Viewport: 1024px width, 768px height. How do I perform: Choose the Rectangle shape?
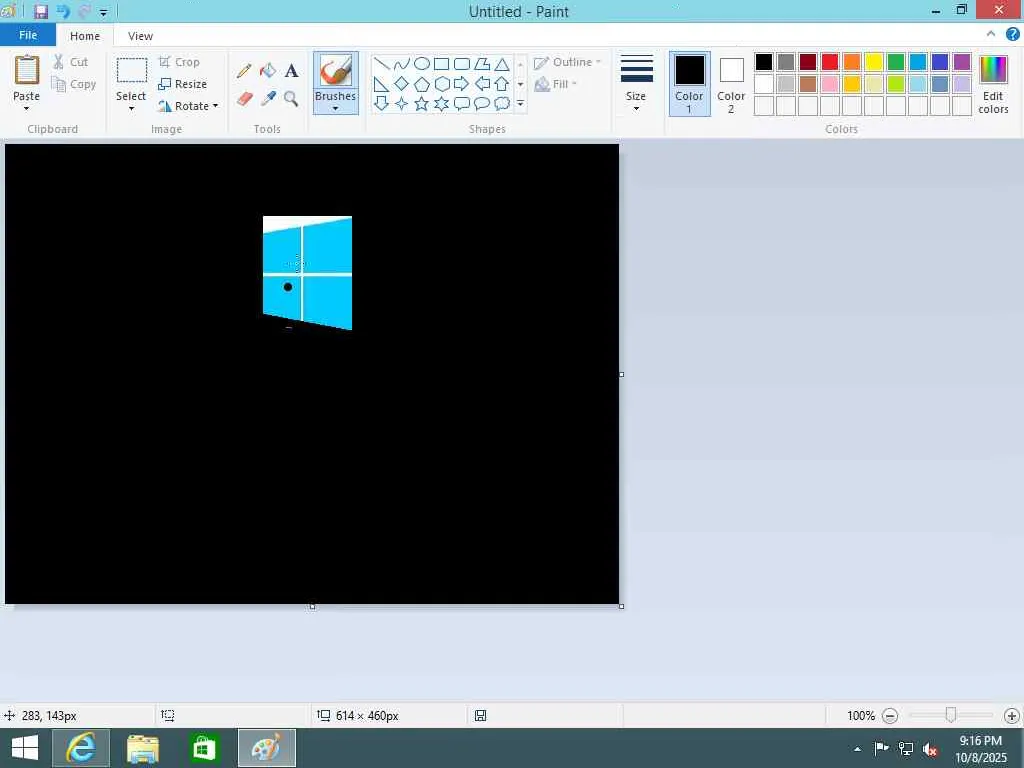coord(441,63)
